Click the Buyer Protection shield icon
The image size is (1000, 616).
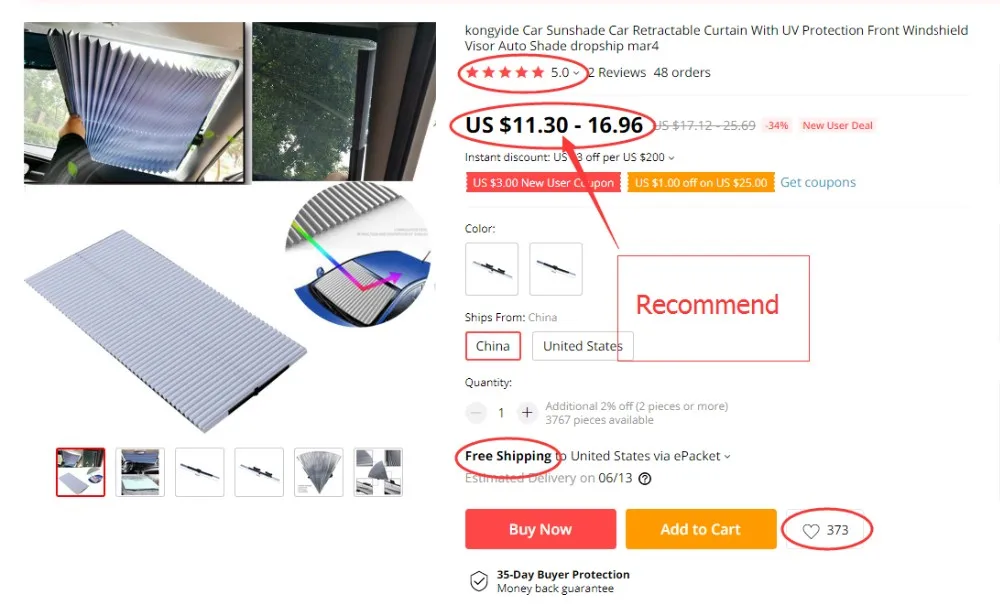point(479,581)
